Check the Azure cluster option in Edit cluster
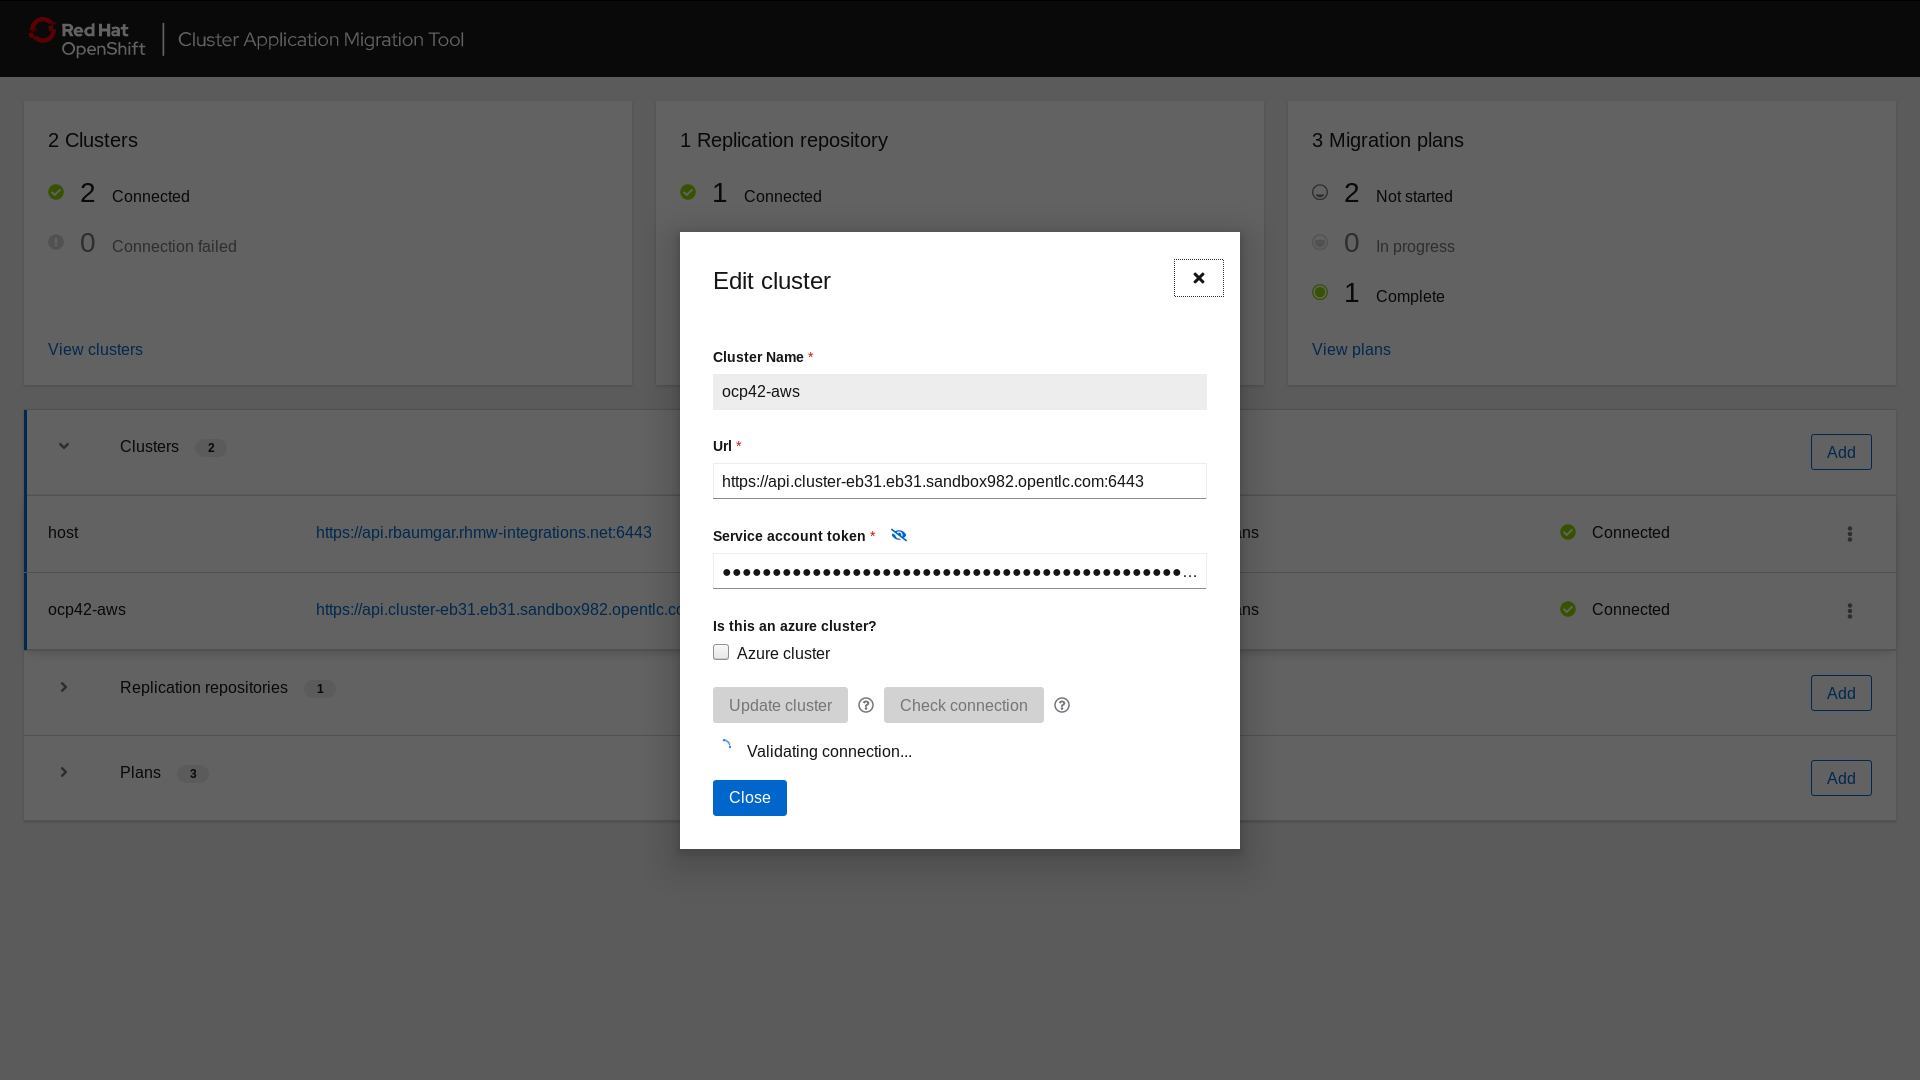This screenshot has height=1080, width=1920. [x=720, y=652]
